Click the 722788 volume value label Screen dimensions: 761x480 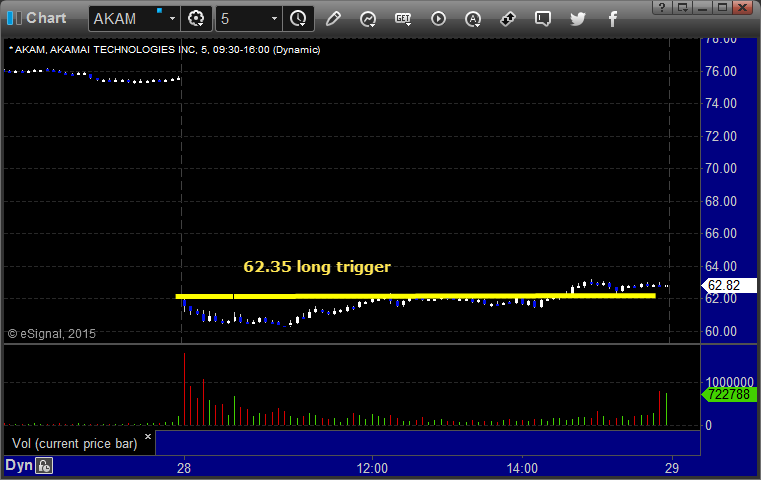[x=729, y=395]
